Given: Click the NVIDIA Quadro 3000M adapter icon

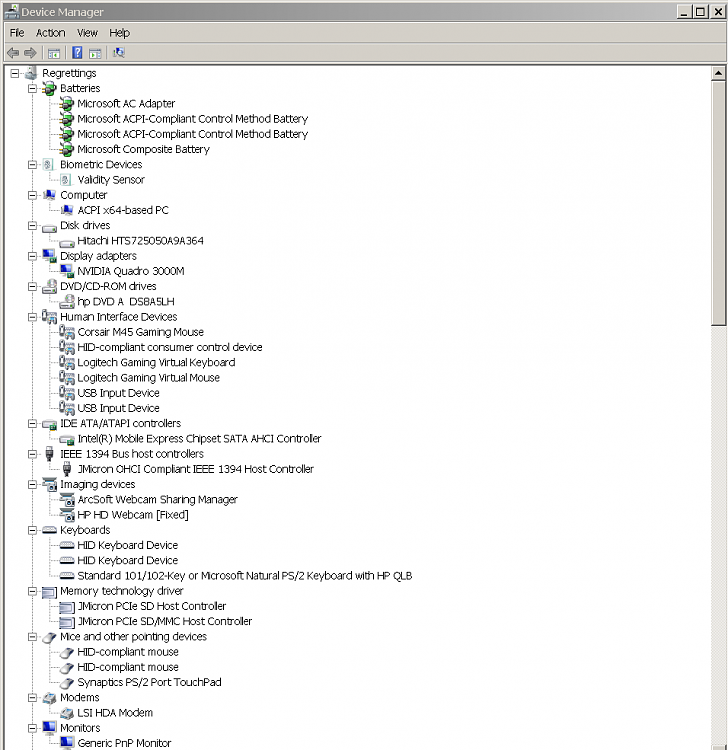Looking at the screenshot, I should coord(66,271).
